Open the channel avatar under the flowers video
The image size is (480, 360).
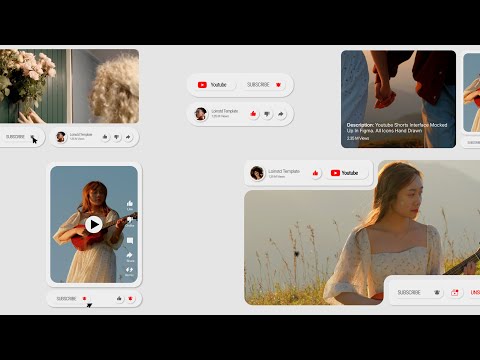tap(61, 137)
